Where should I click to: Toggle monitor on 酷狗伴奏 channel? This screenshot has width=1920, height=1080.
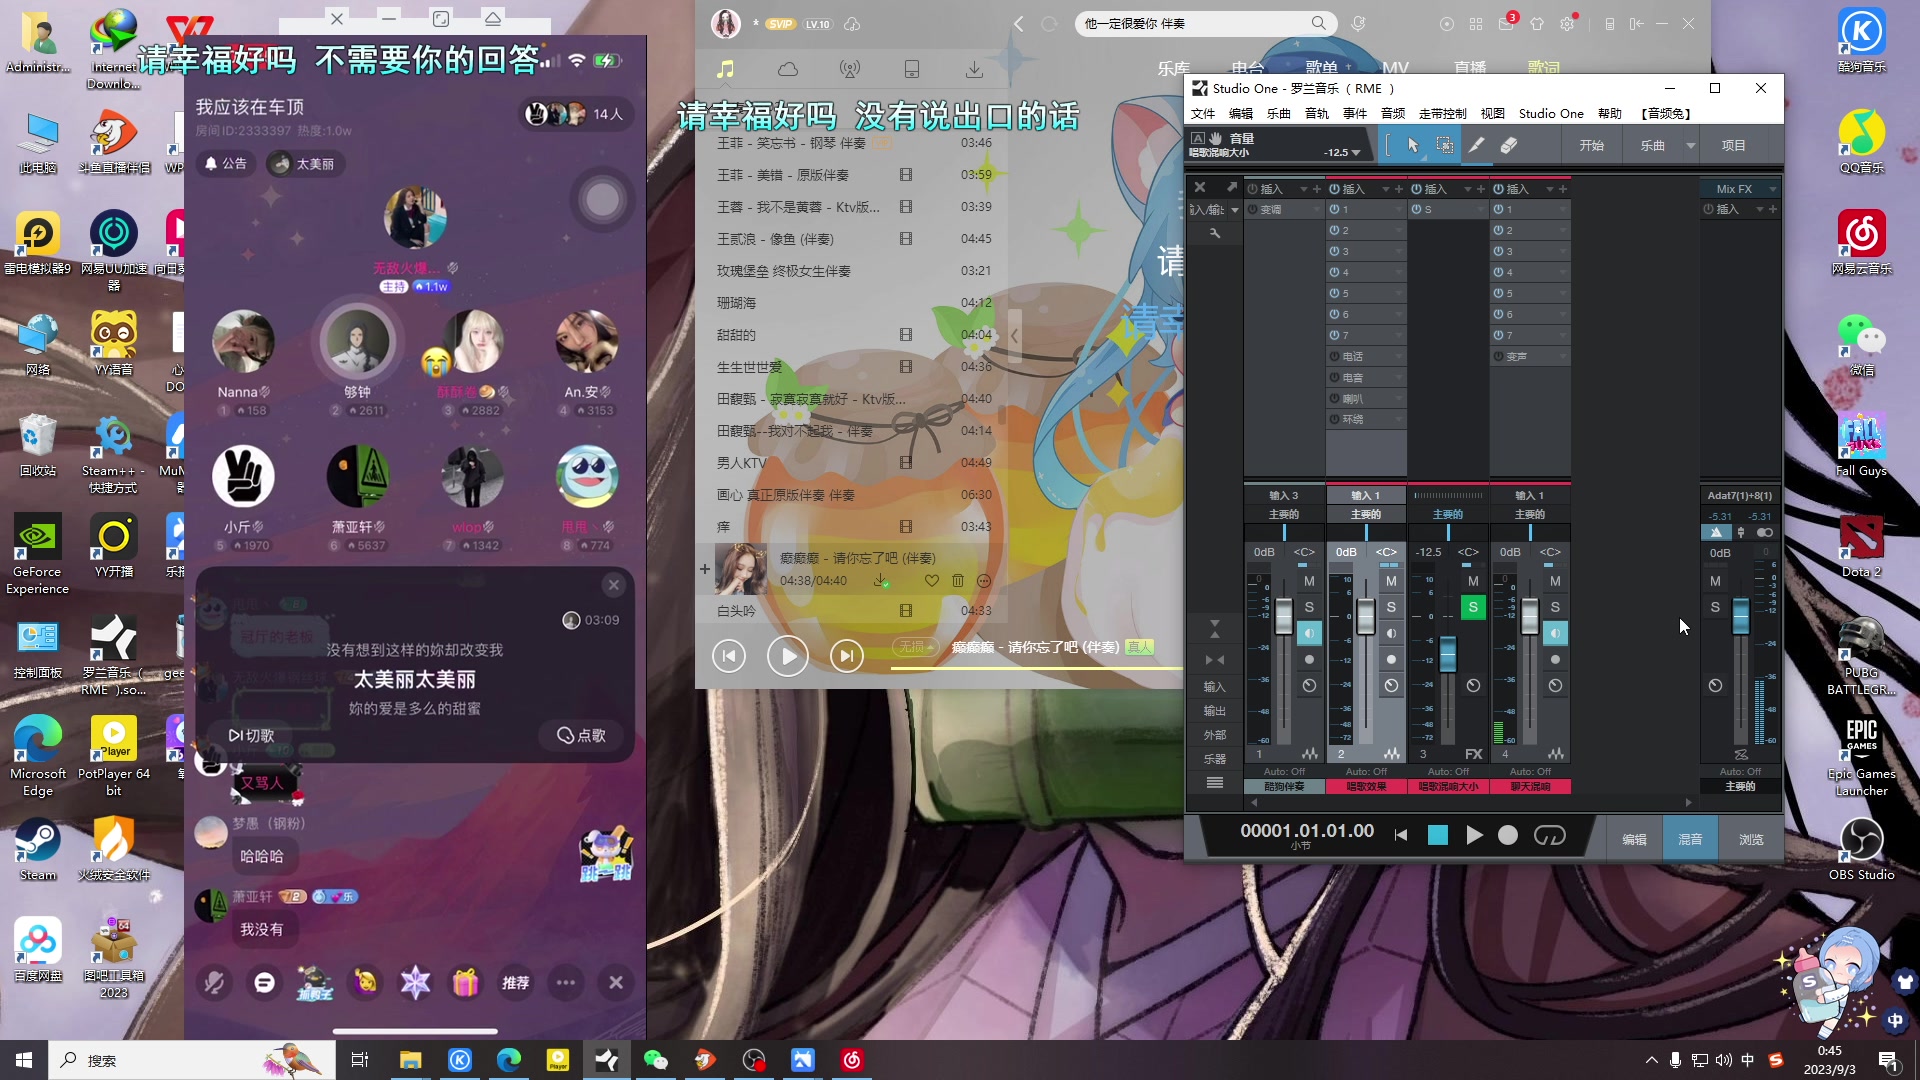tap(1309, 633)
